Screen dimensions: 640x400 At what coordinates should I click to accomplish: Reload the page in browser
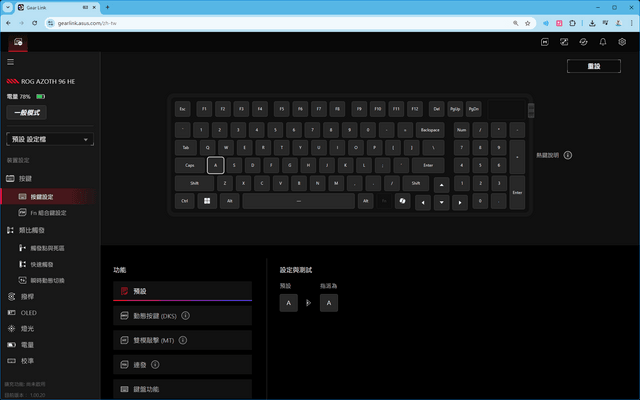pos(35,23)
